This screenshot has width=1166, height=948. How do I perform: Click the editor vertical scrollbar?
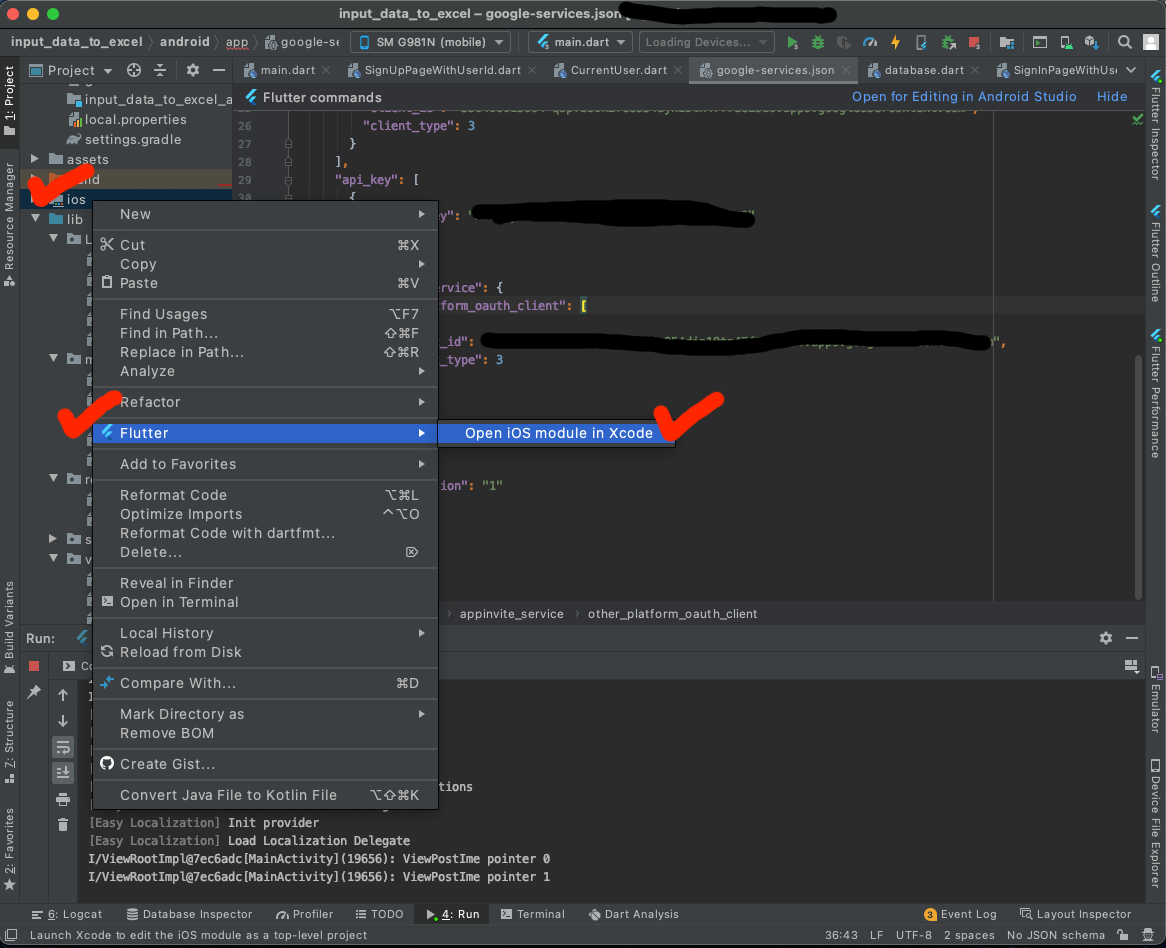pyautogui.click(x=1138, y=476)
